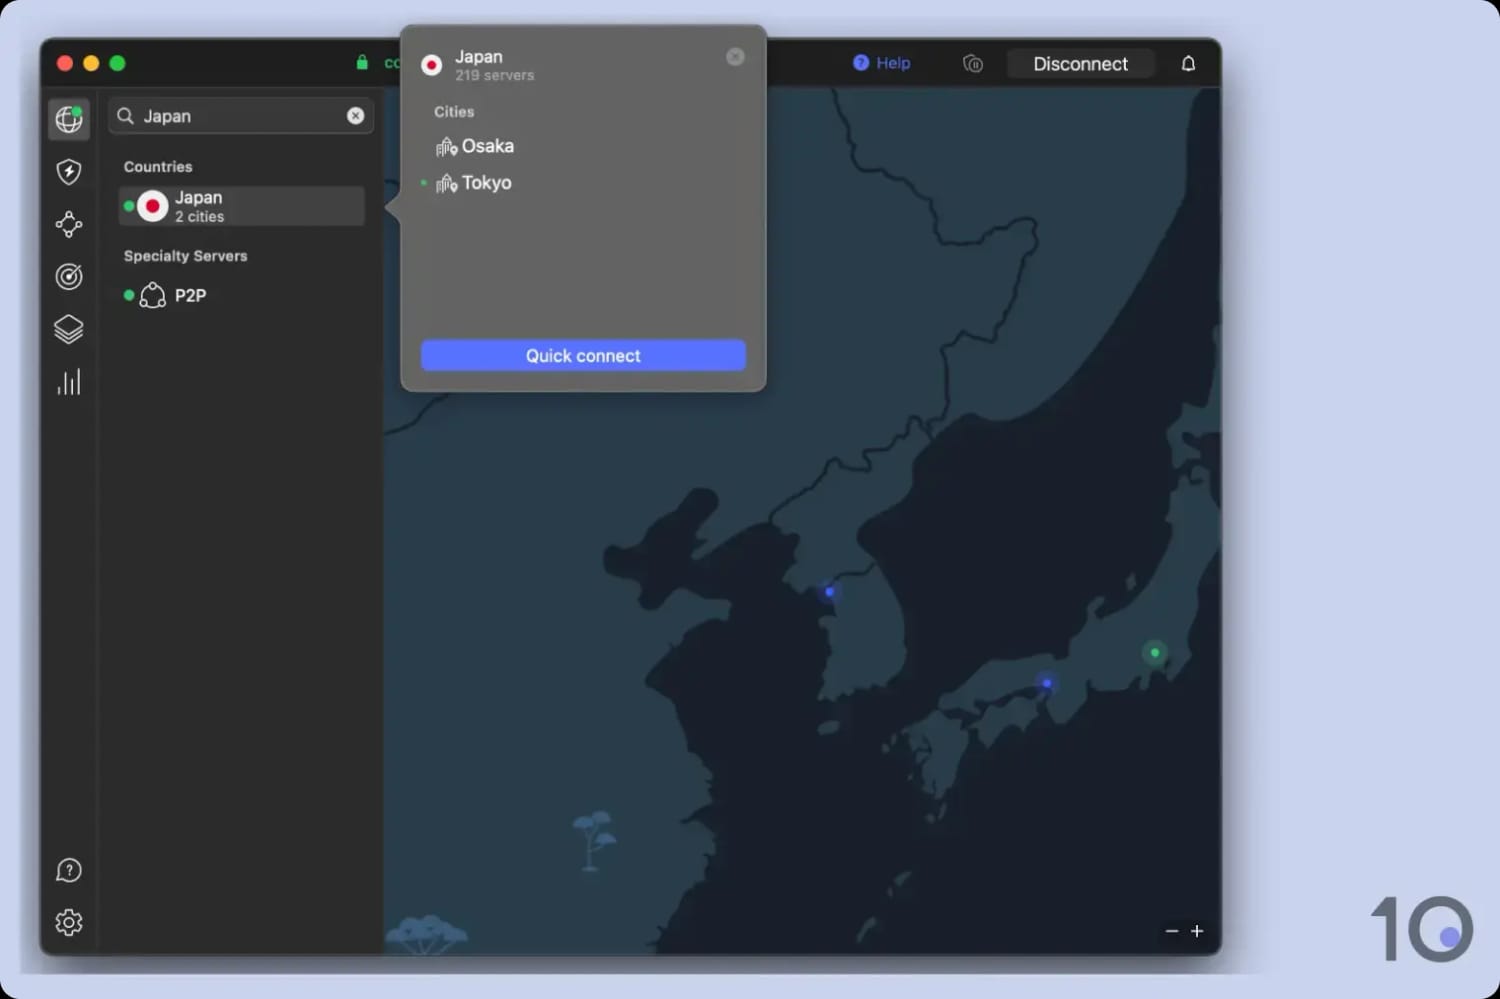Open the Dark Web Monitor target icon
Screen dimensions: 1500x999
69,277
